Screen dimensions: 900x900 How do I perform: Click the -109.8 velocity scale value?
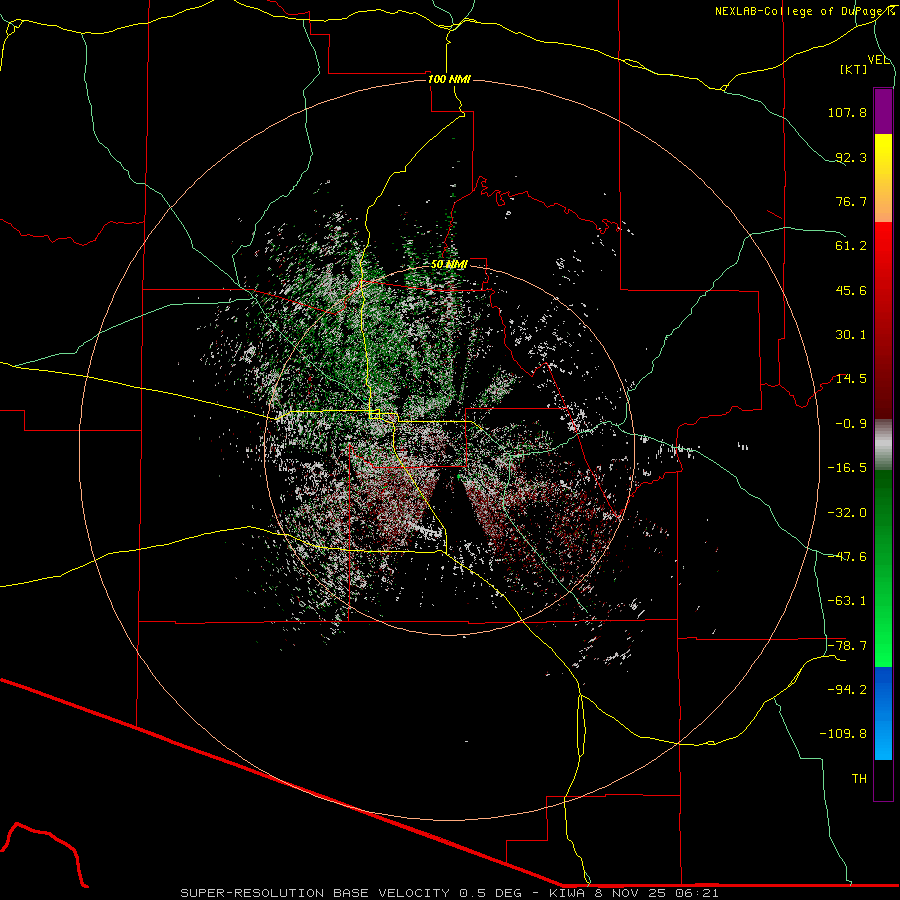[843, 734]
